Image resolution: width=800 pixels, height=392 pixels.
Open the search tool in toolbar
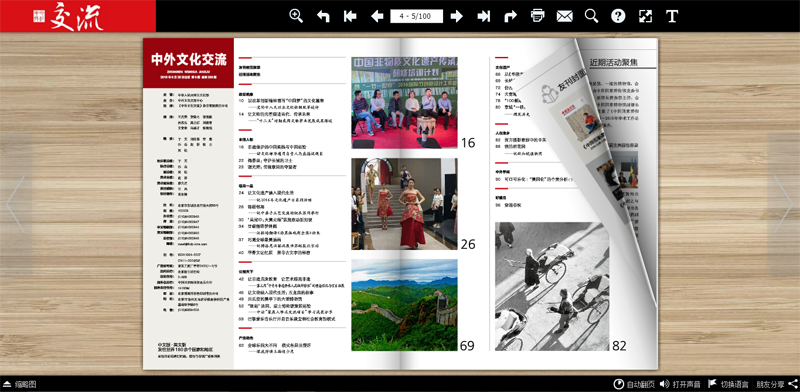[591, 16]
